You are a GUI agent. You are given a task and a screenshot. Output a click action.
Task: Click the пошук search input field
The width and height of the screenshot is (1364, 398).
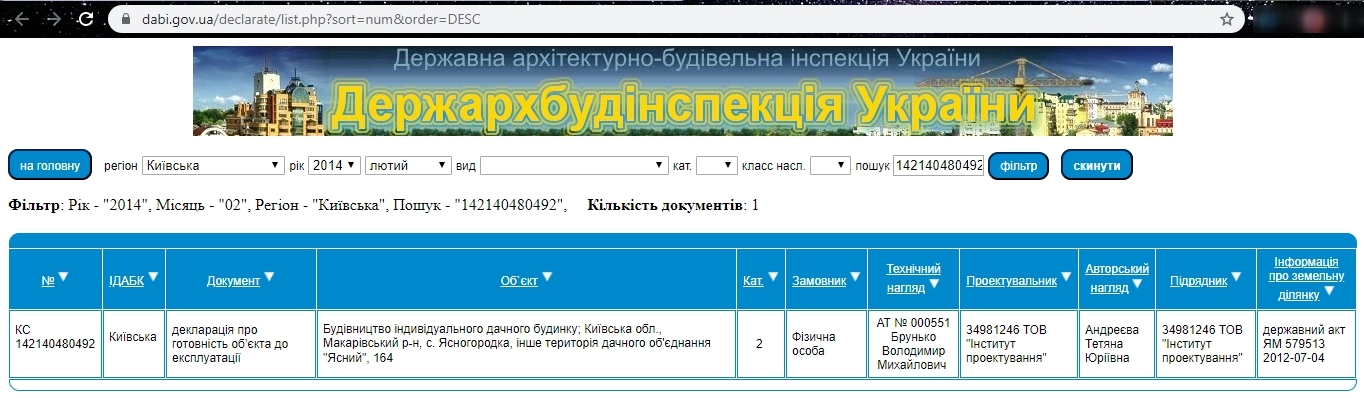click(x=939, y=165)
